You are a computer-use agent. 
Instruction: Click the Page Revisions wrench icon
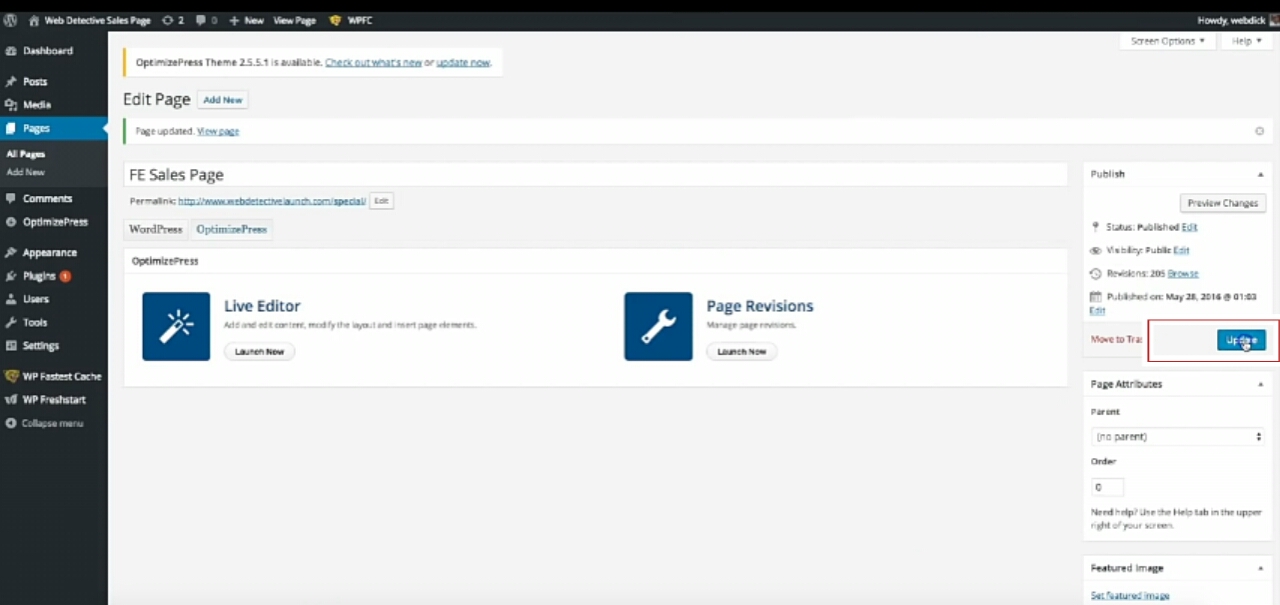658,326
